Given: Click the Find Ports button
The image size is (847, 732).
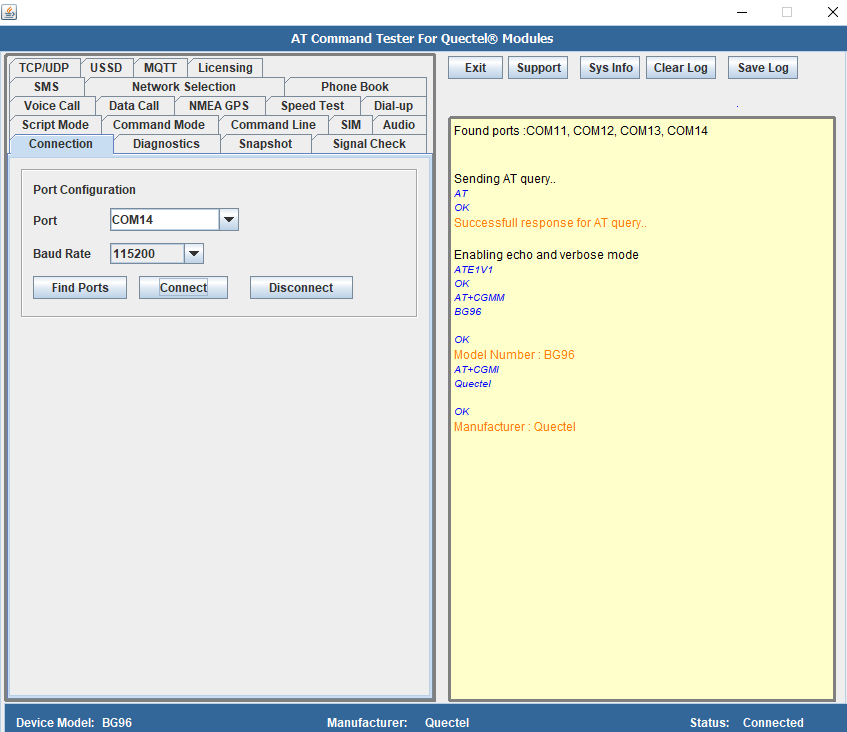Looking at the screenshot, I should pyautogui.click(x=80, y=287).
